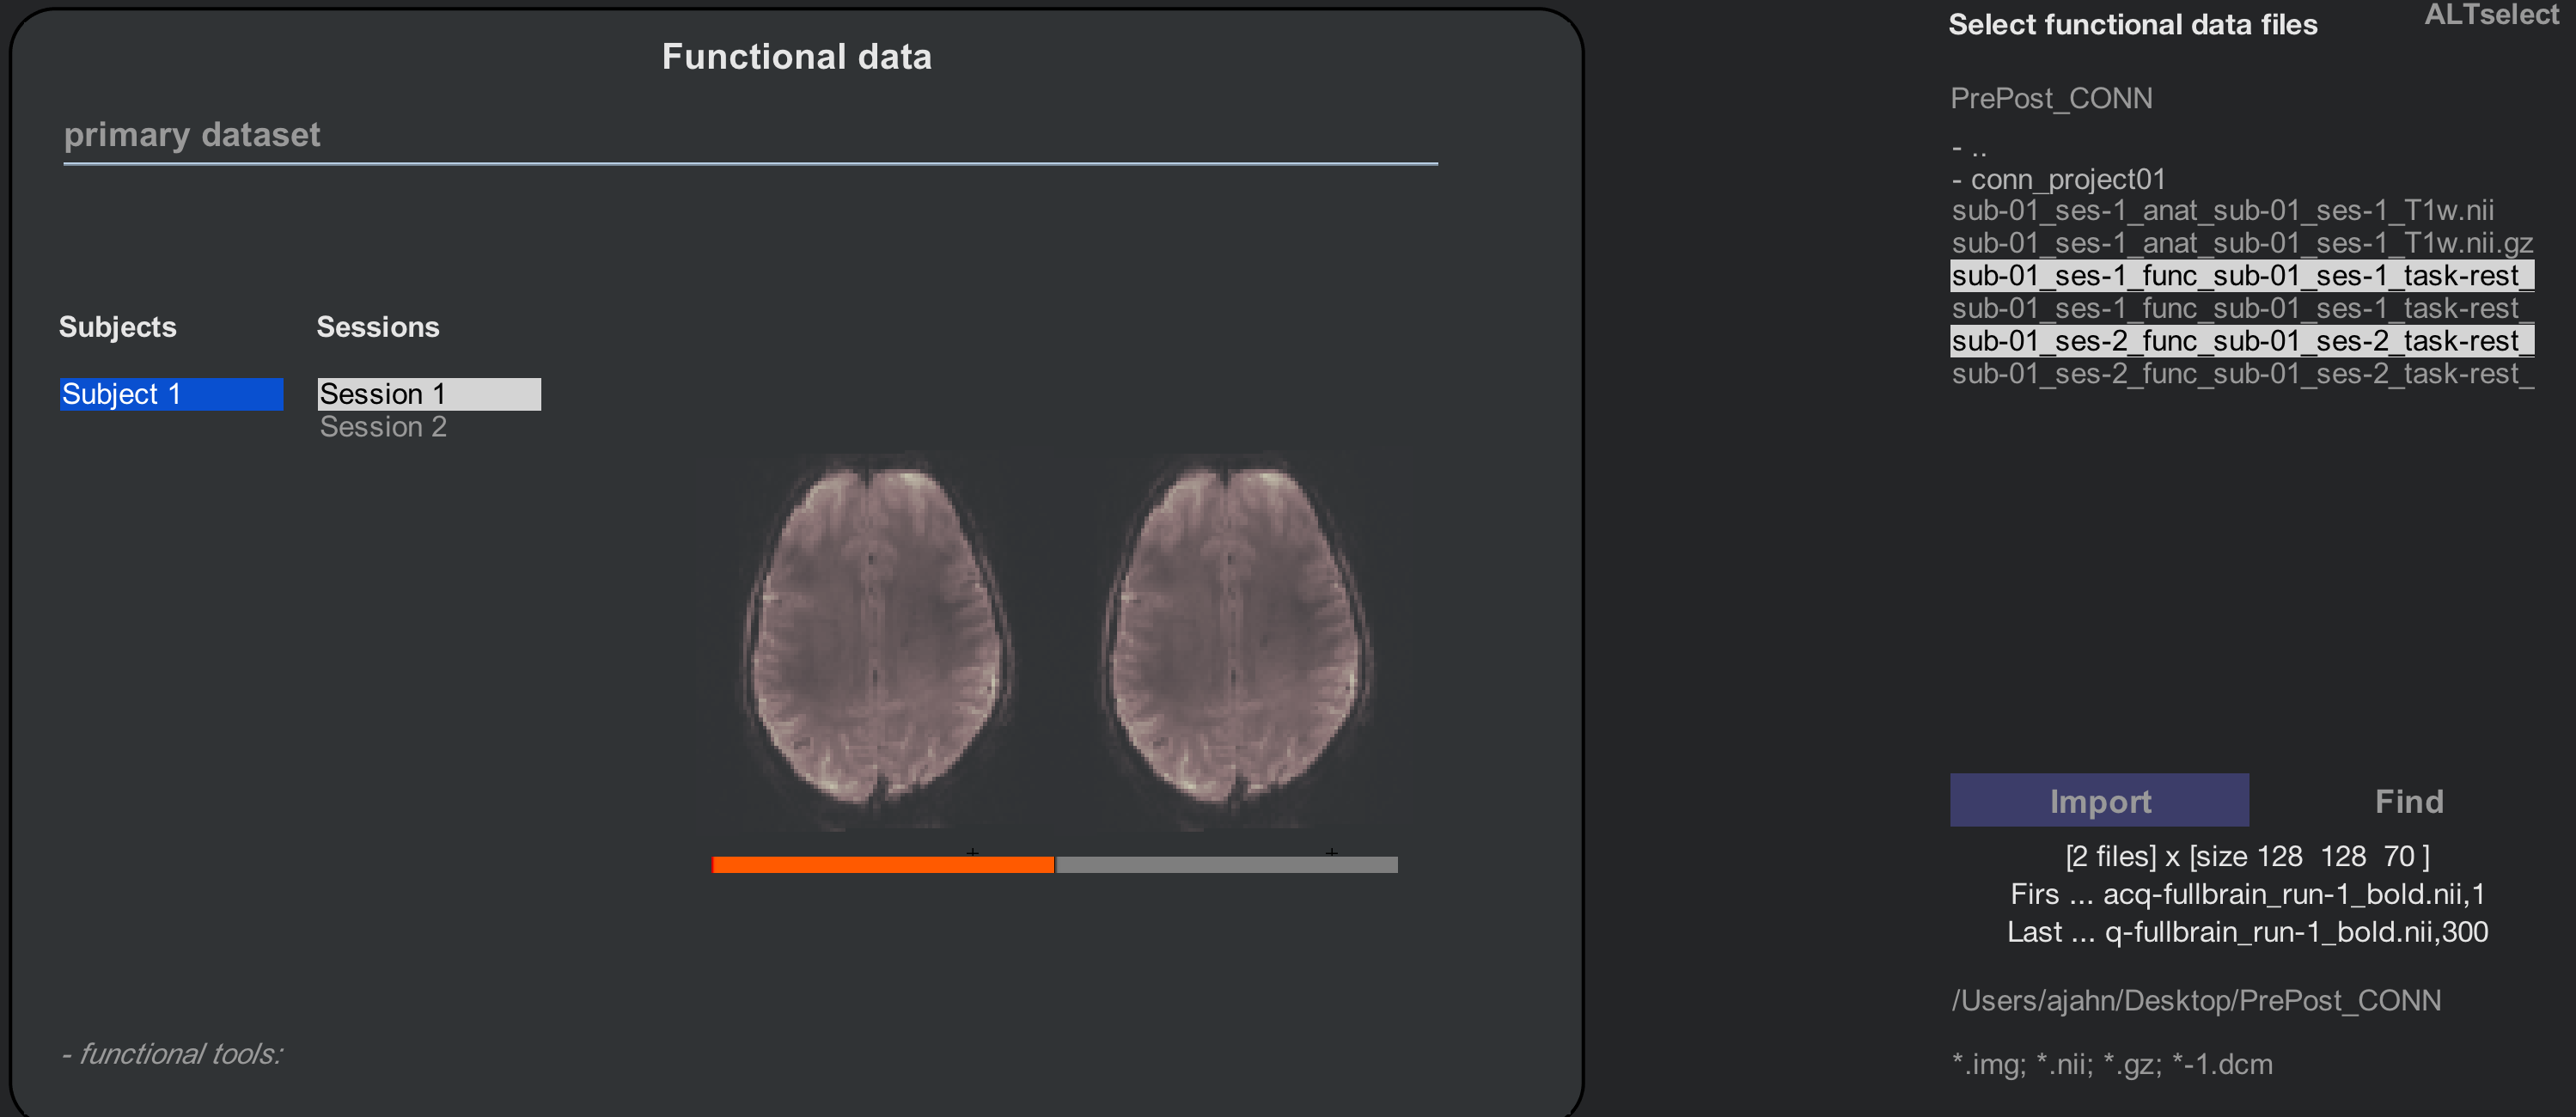Click the [2 files] x size info text
Image resolution: width=2576 pixels, height=1117 pixels.
(2247, 856)
